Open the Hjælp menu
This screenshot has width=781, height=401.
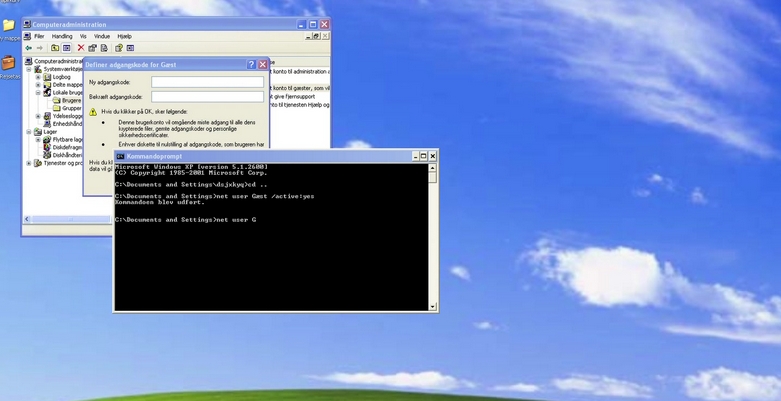tap(125, 36)
